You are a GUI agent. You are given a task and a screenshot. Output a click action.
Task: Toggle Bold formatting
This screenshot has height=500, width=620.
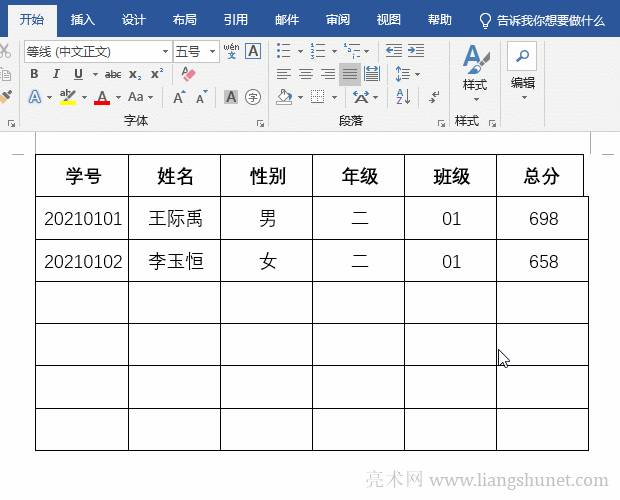click(34, 74)
